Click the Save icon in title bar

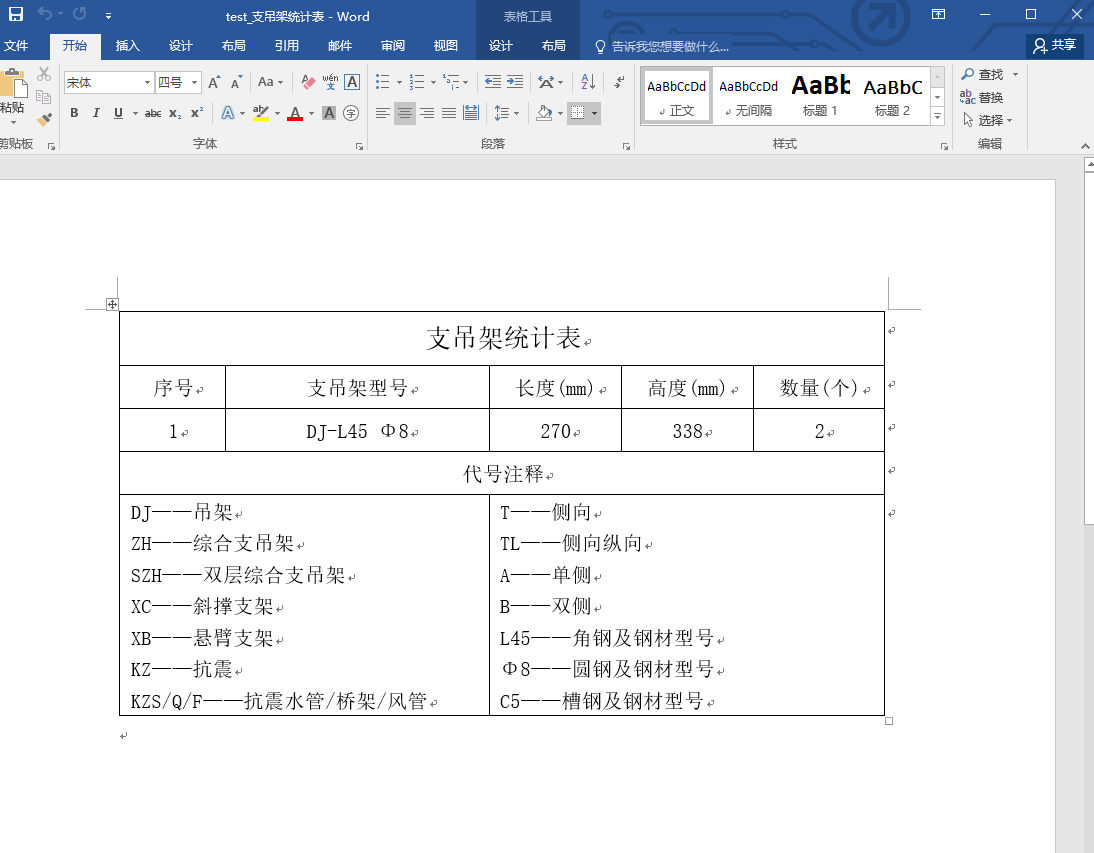pos(16,15)
